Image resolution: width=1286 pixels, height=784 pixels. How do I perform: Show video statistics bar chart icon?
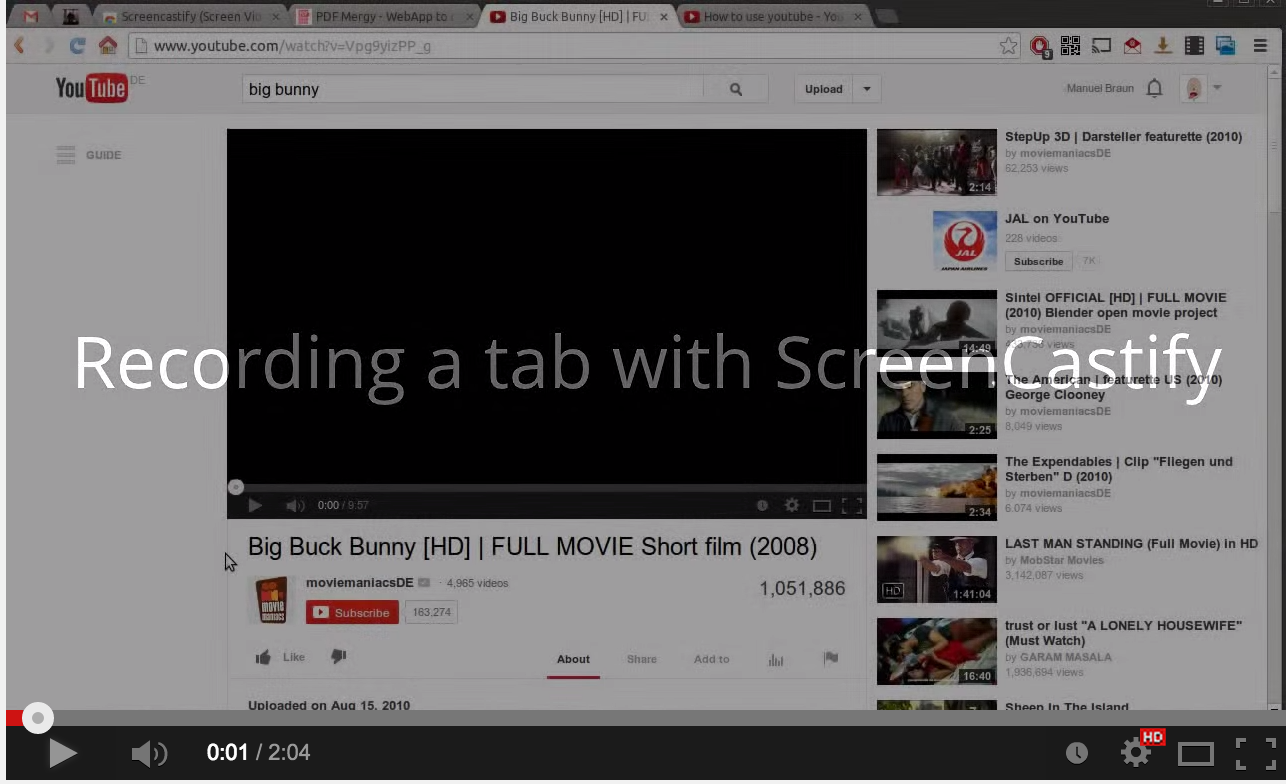(x=775, y=660)
